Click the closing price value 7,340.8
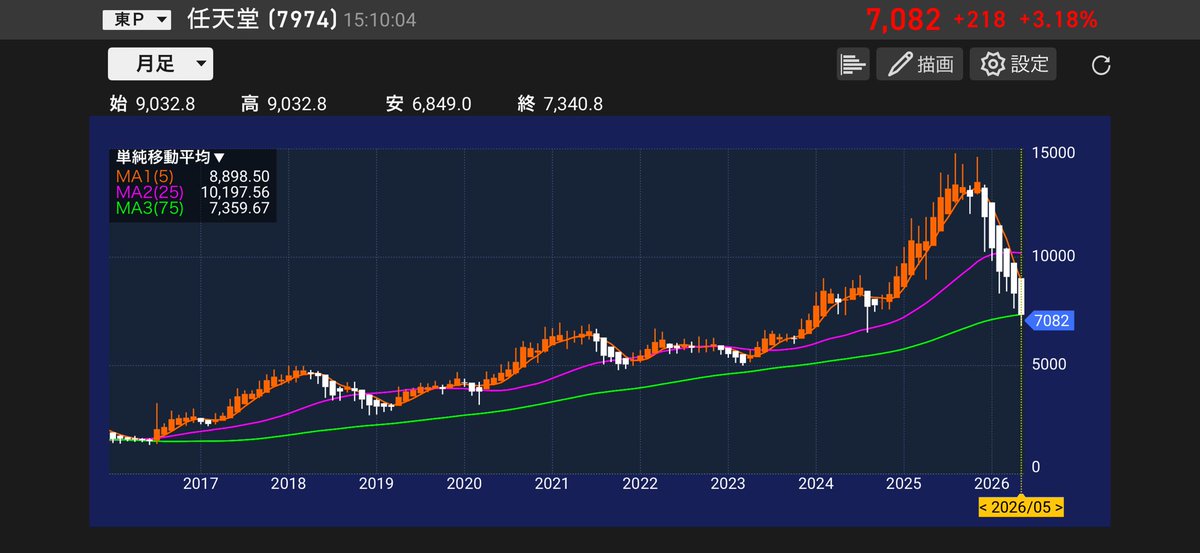1200x553 pixels. [x=572, y=103]
